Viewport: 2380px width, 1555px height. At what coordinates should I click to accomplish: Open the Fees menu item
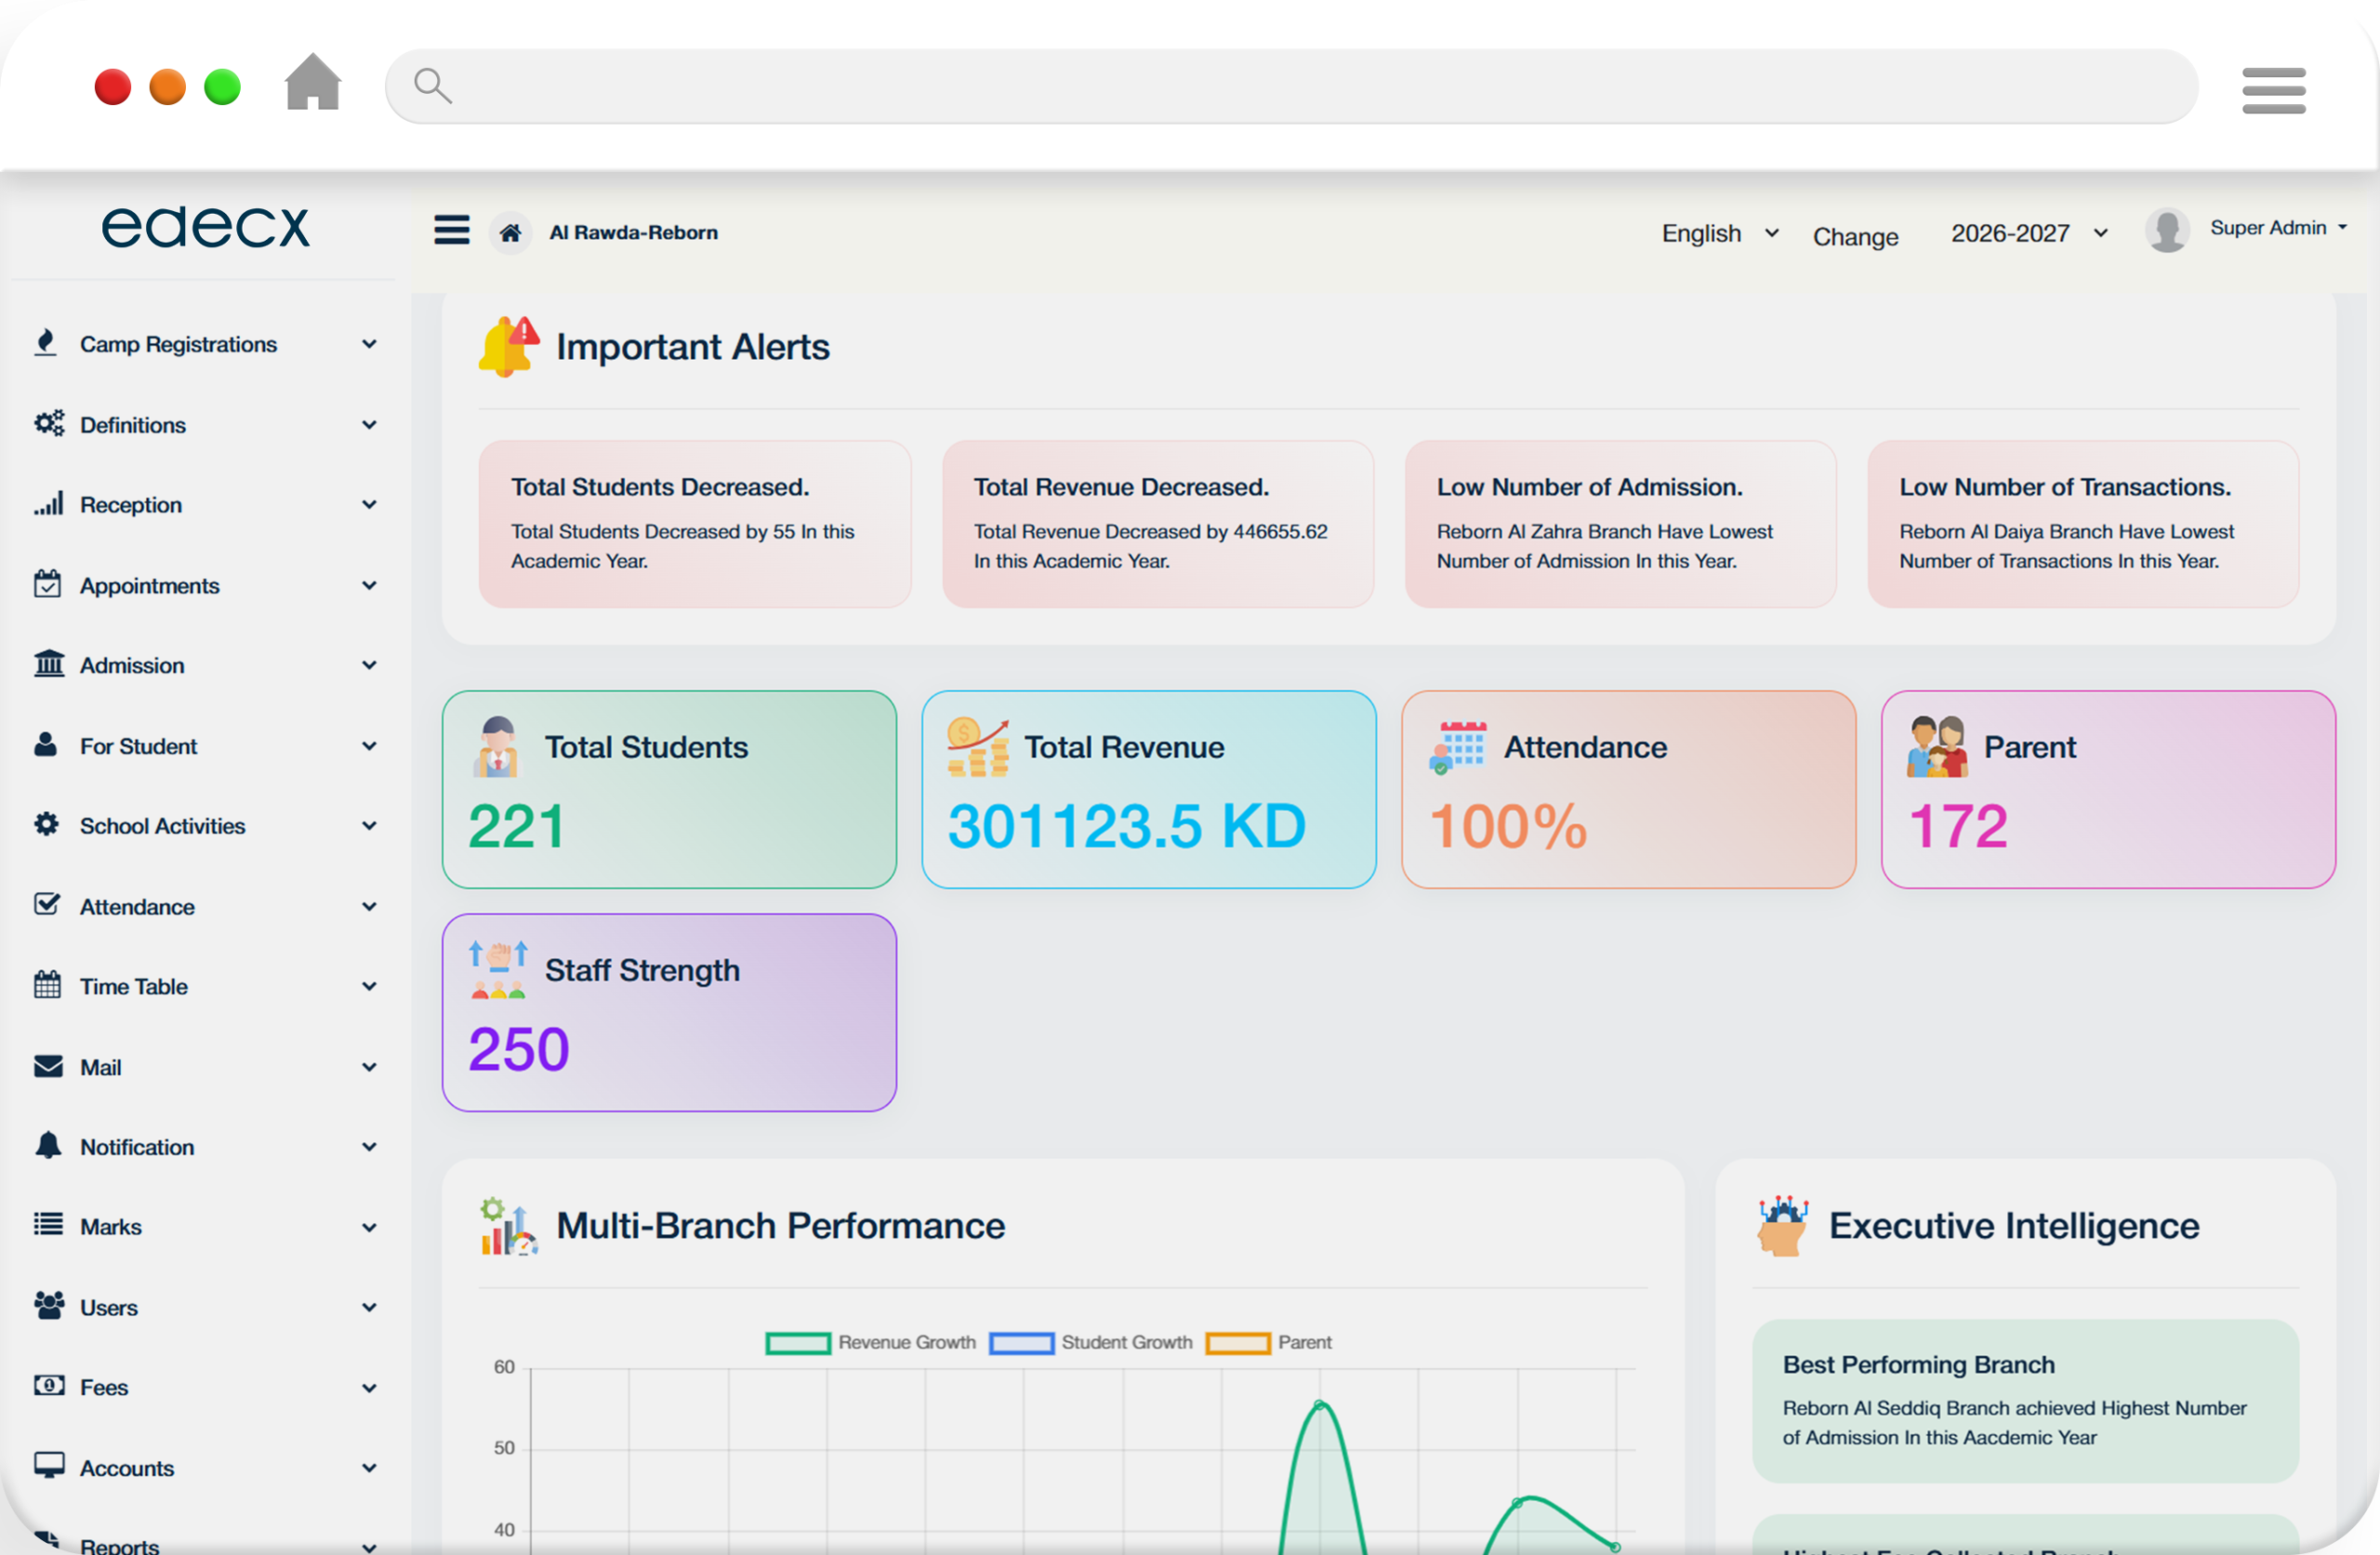[x=205, y=1387]
